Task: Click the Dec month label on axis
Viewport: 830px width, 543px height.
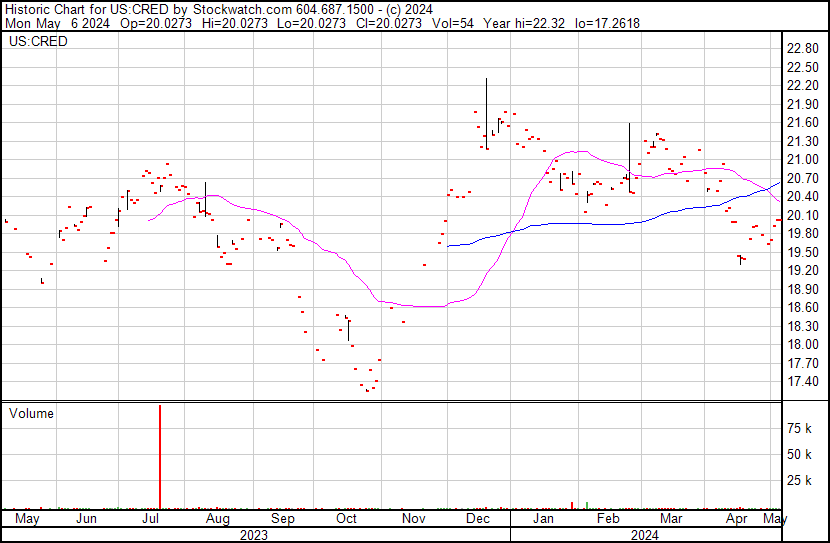Action: click(x=476, y=519)
